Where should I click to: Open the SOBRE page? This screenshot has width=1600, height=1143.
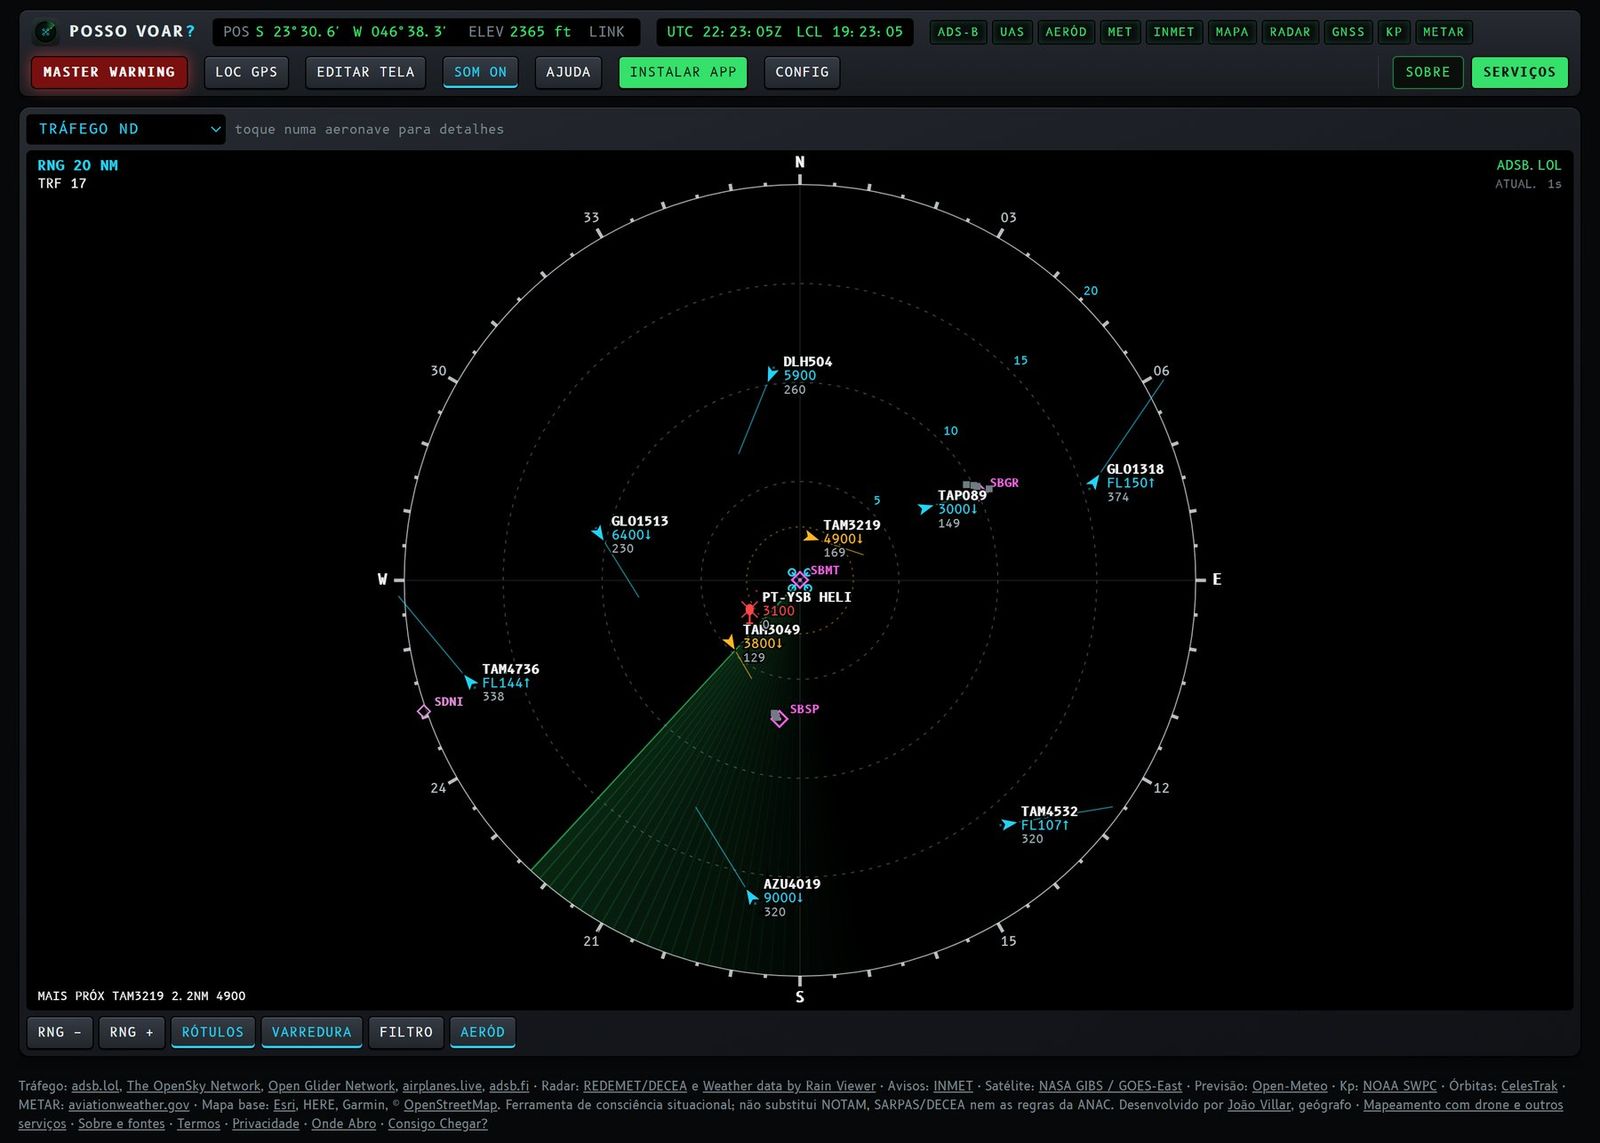coord(1428,72)
